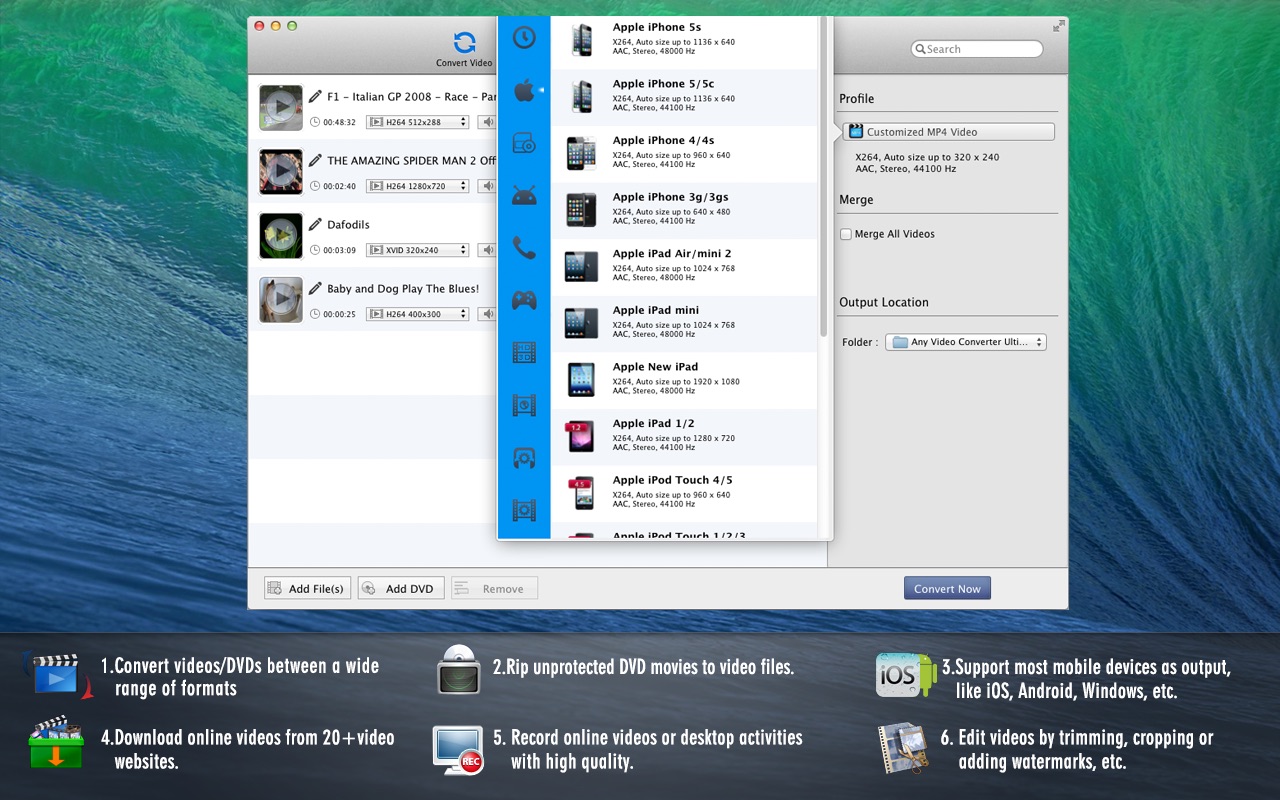Click the 00:02:40 duration text
The image size is (1280, 800).
(339, 187)
